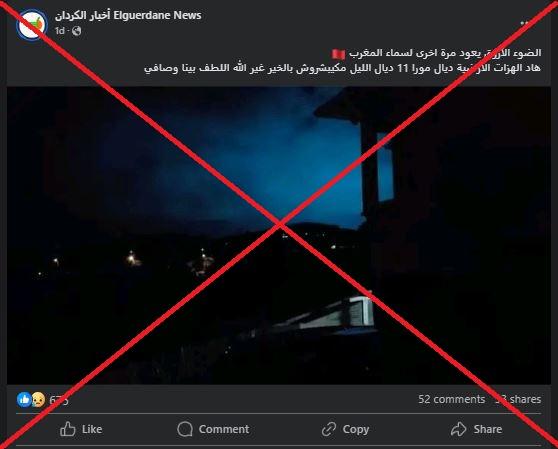Open the 52 comments link
The height and width of the screenshot is (449, 558).
click(x=452, y=399)
